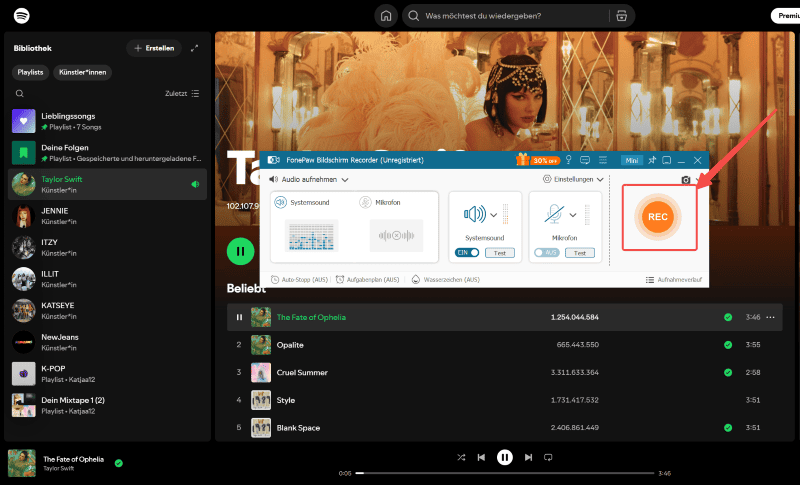The height and width of the screenshot is (485, 800).
Task: Go to Spotify Home icon button
Action: click(386, 16)
